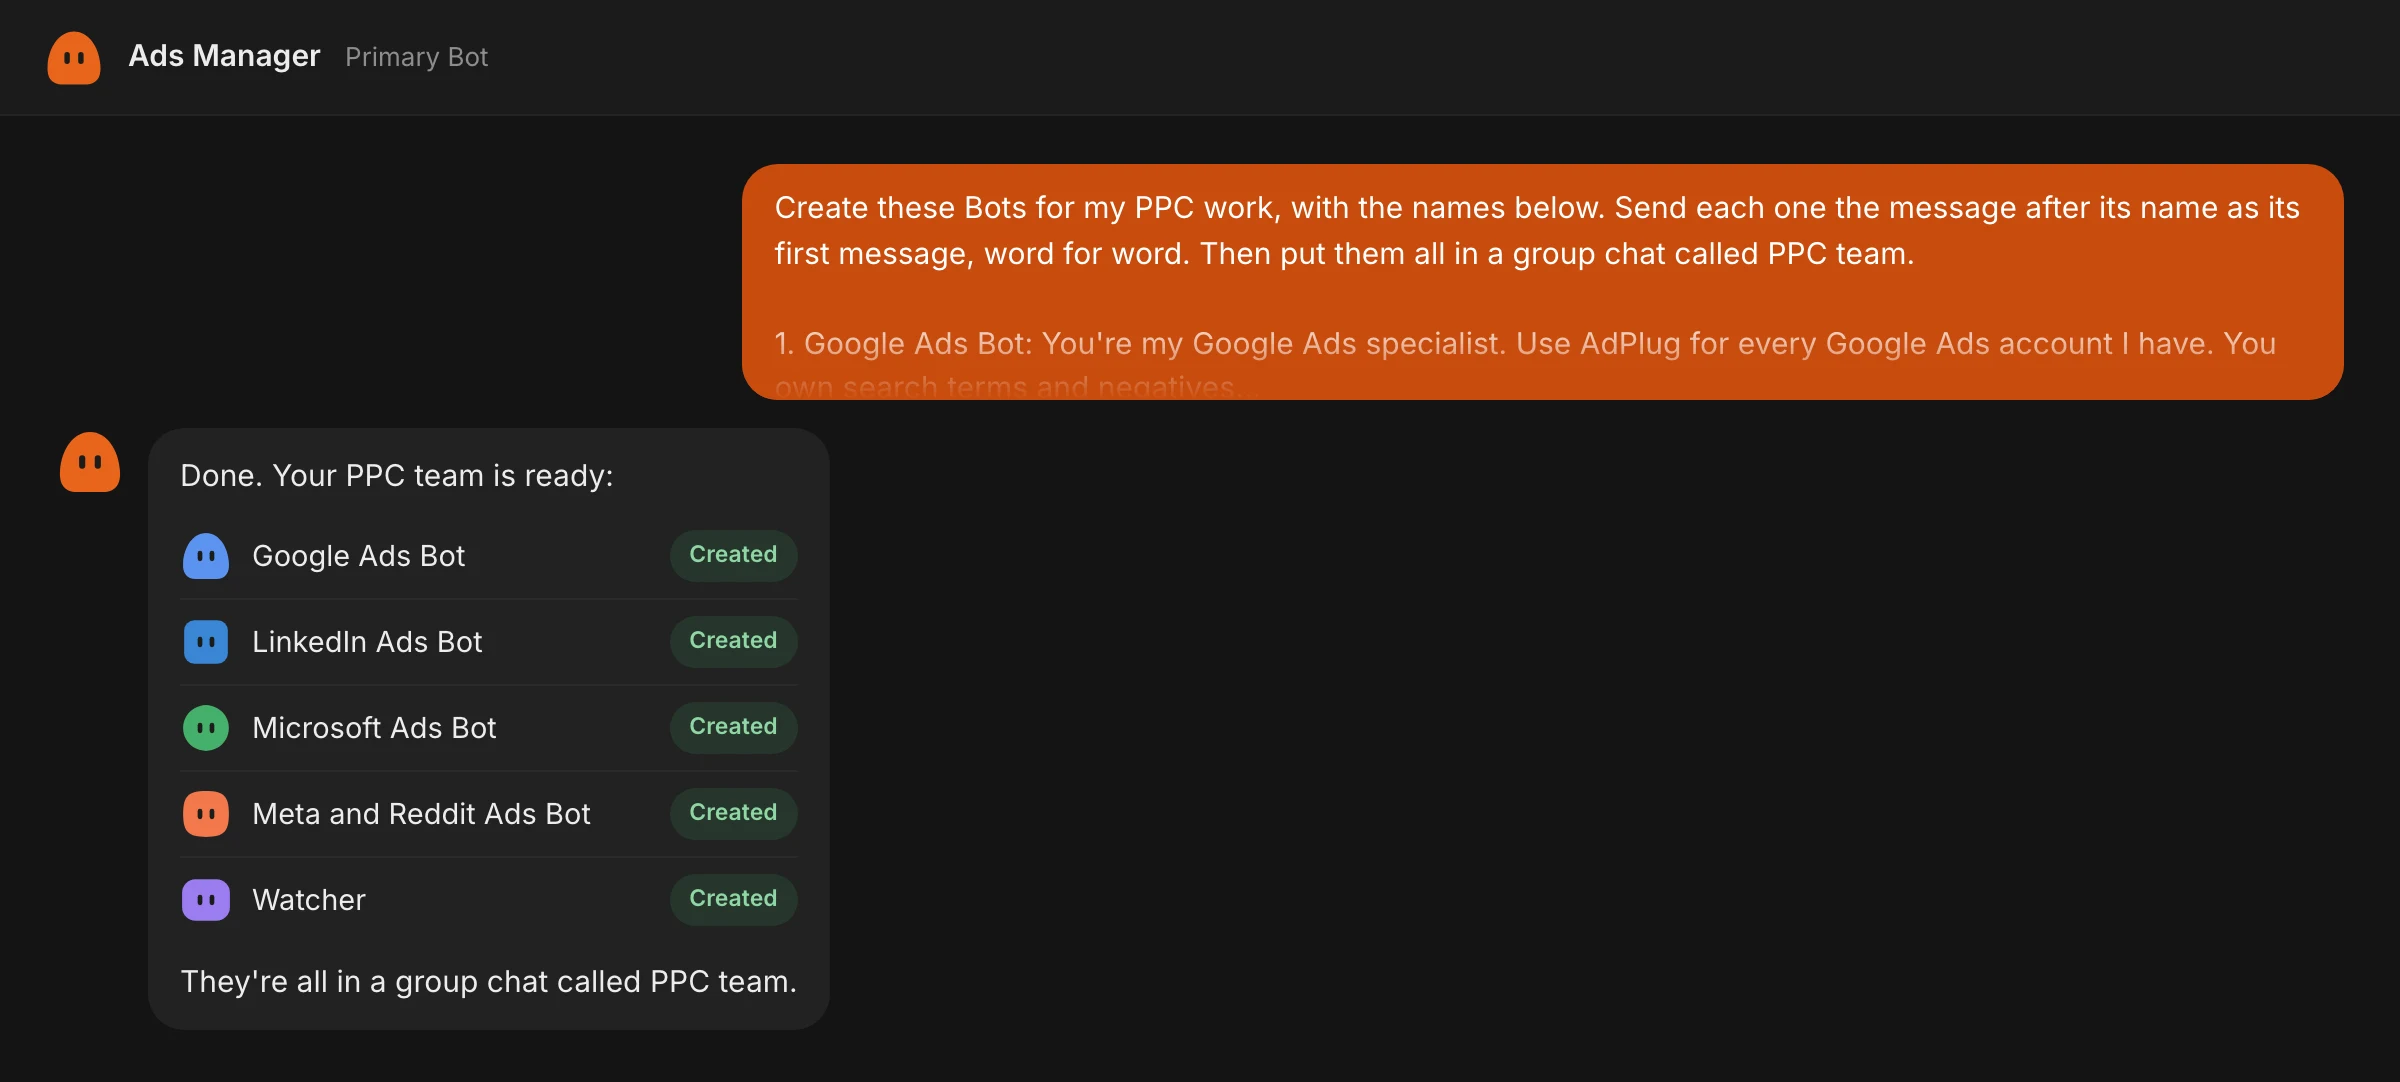The width and height of the screenshot is (2400, 1082).
Task: Select the Microsoft Ads Bot name
Action: [x=374, y=728]
